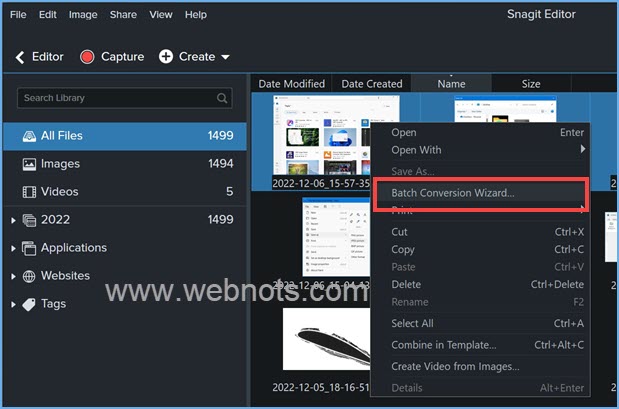Choose Open in the context menu

coord(480,133)
